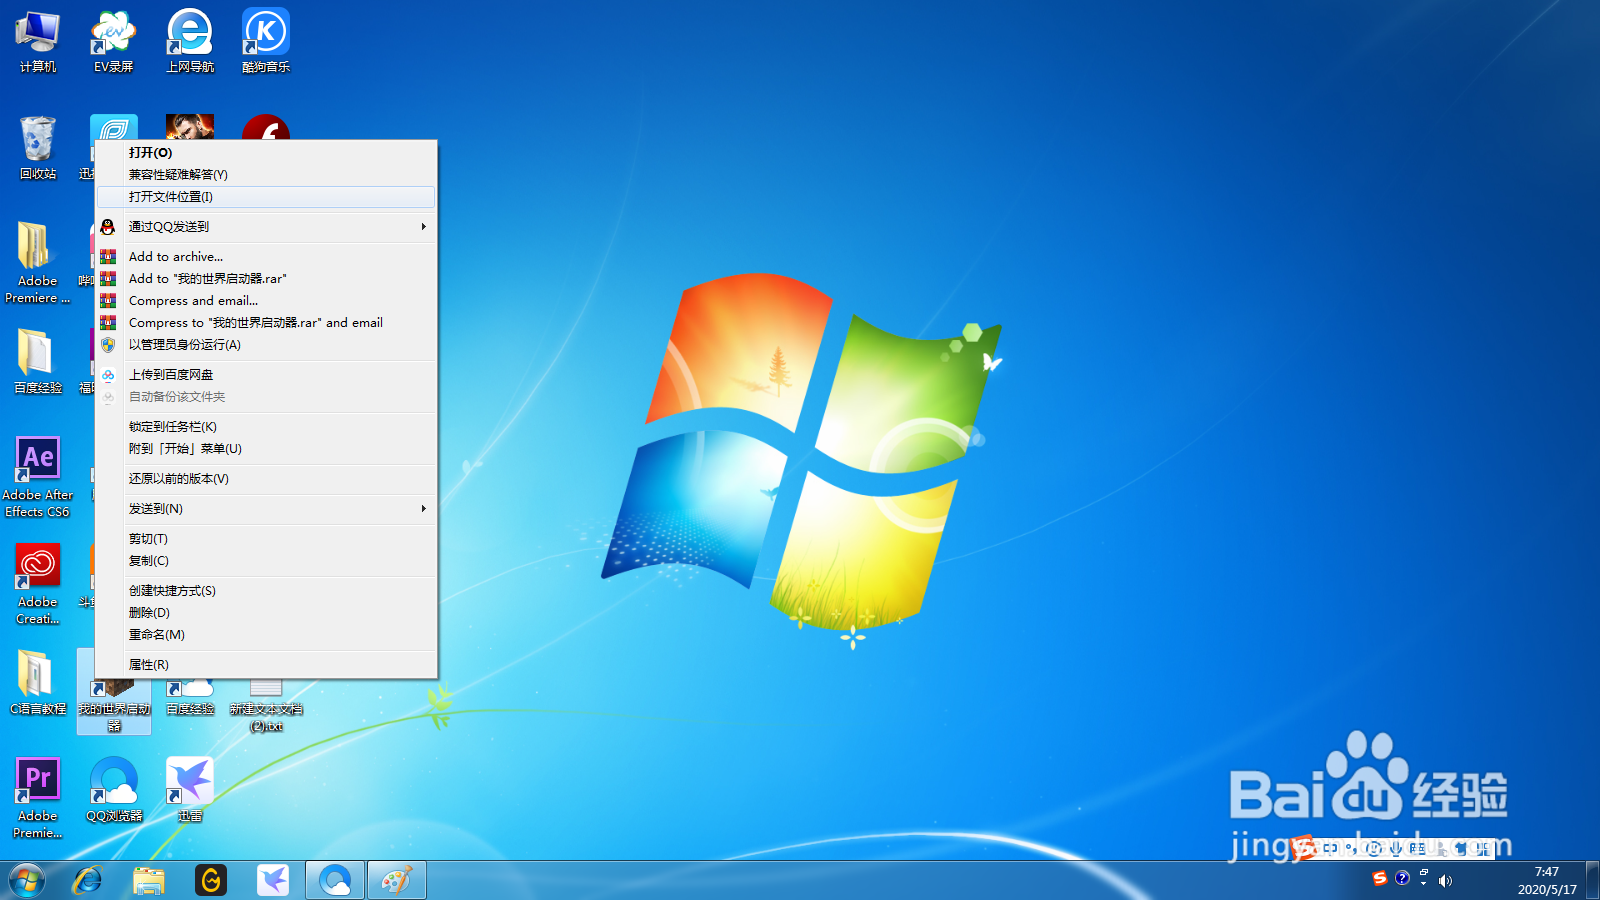Select the 迅雷 desktop shortcut with bird icon
This screenshot has width=1600, height=900.
190,790
